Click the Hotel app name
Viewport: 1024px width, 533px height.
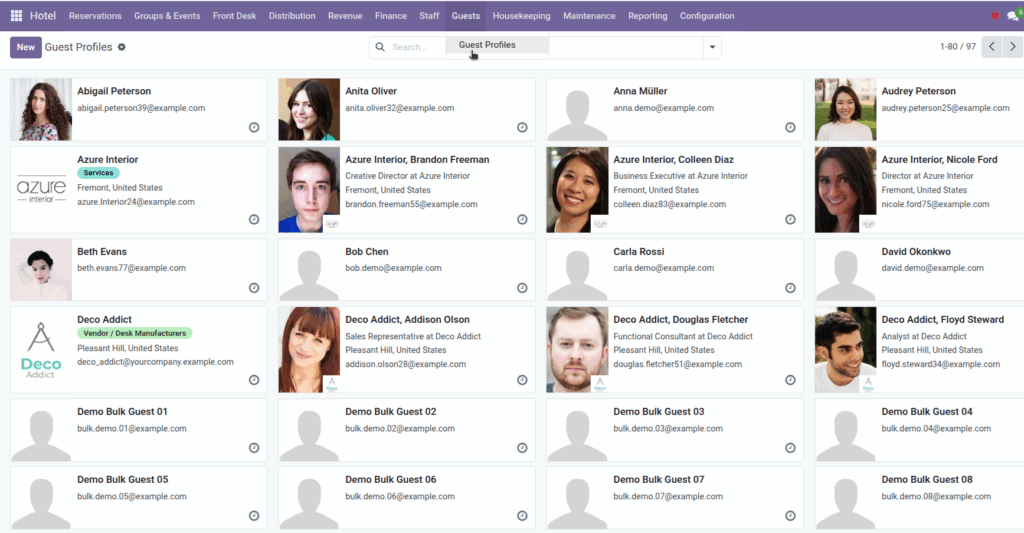[x=43, y=16]
